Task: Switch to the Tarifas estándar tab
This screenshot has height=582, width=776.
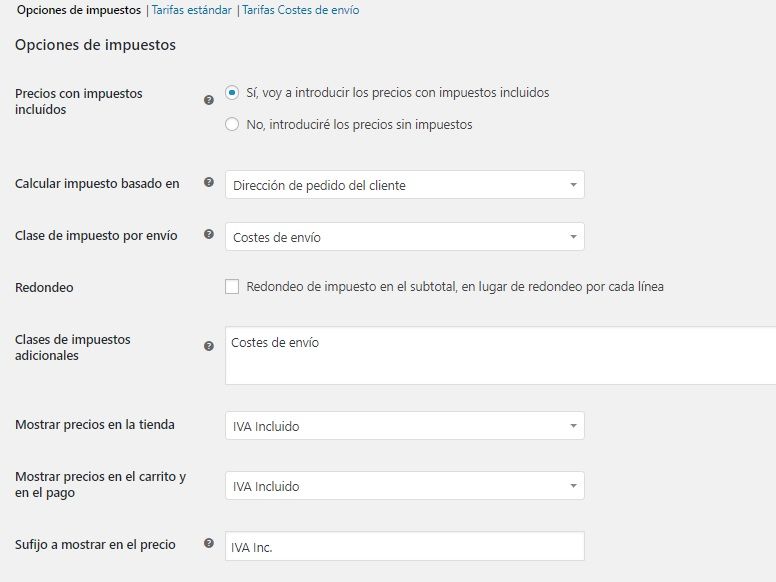Action: coord(192,10)
